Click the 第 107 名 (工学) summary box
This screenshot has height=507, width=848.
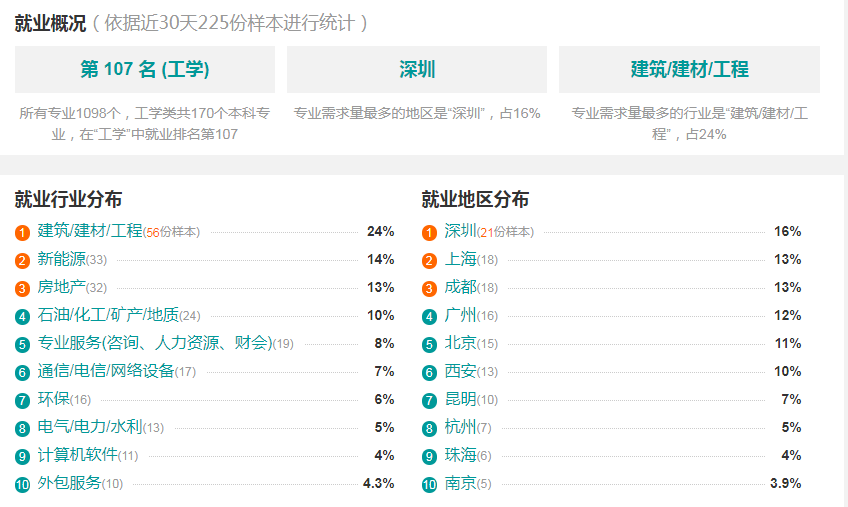point(145,69)
